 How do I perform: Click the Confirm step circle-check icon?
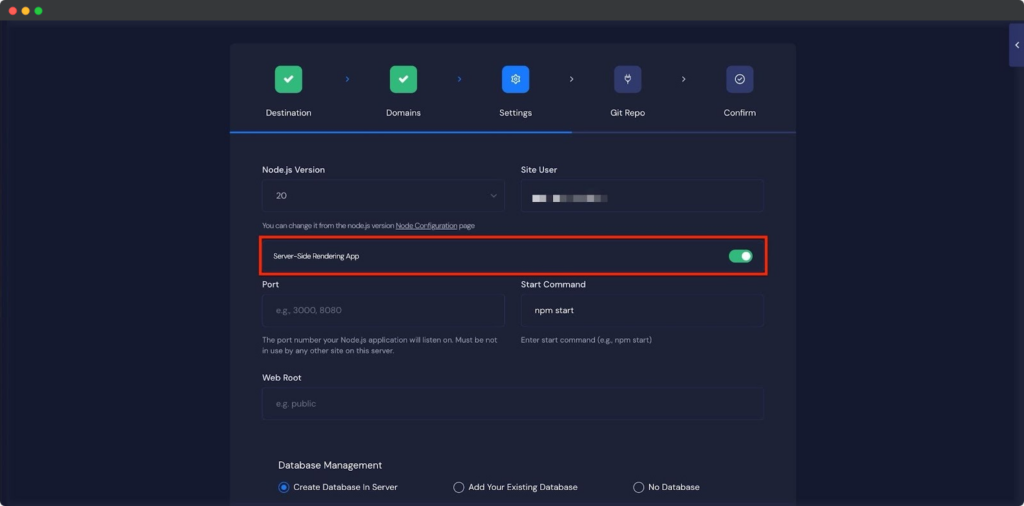tap(739, 79)
